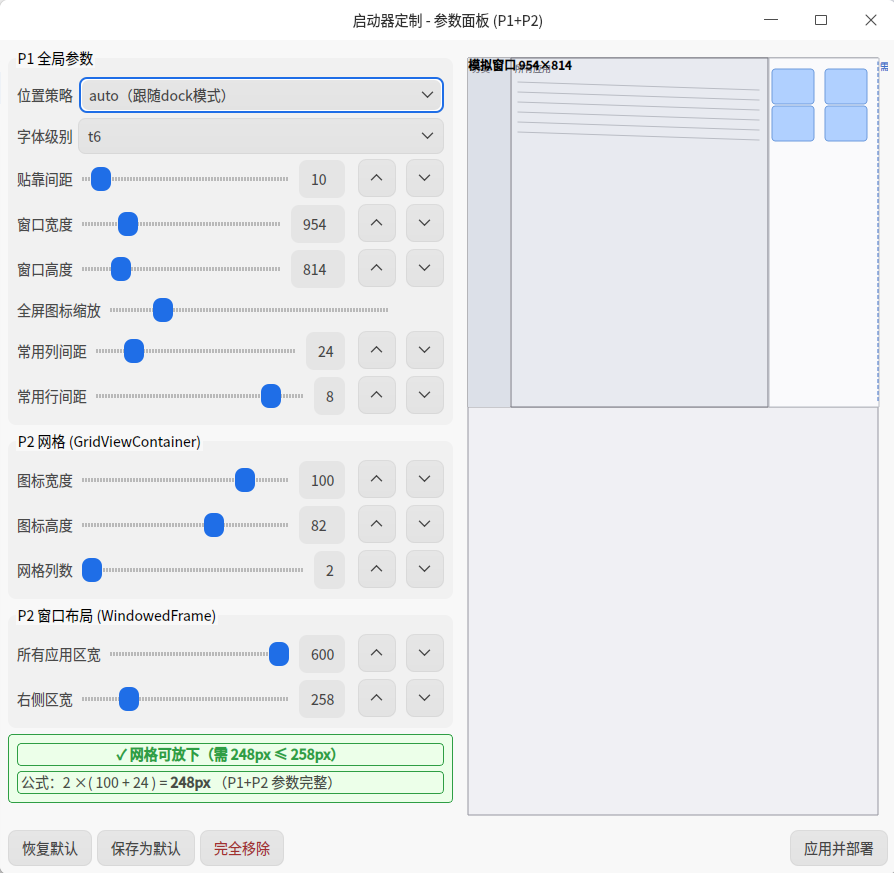Increase 窗口高度 with the up arrow
Viewport: 894px width, 873px height.
[377, 269]
